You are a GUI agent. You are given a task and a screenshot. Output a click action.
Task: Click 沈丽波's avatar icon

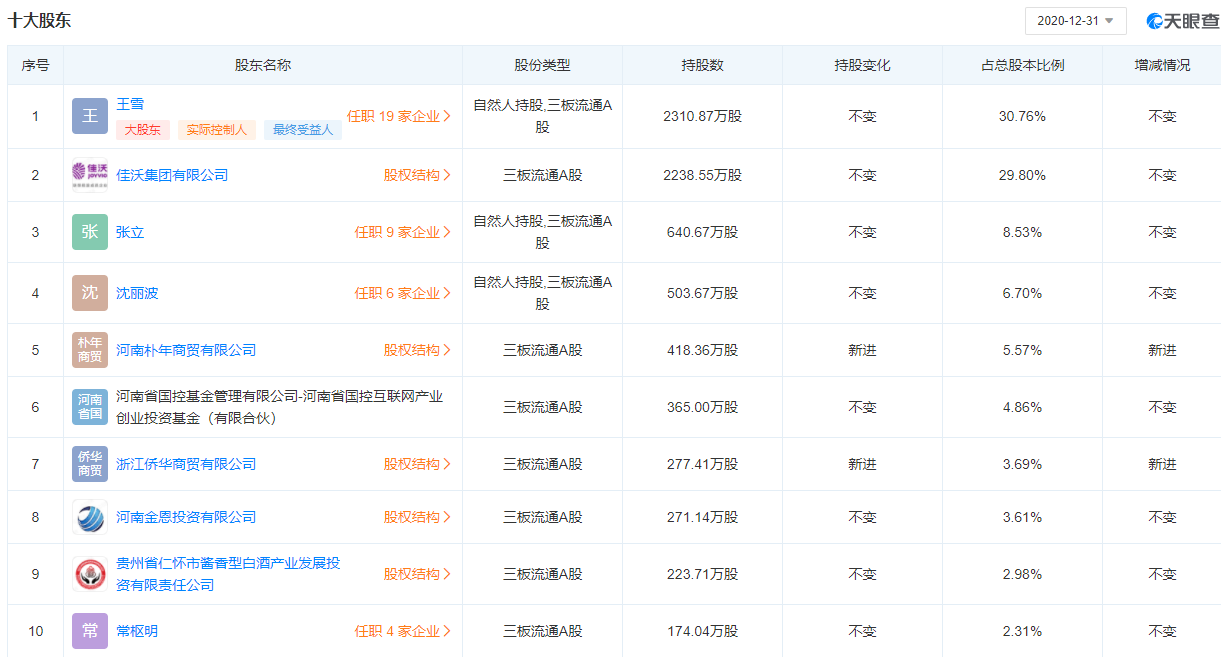90,293
